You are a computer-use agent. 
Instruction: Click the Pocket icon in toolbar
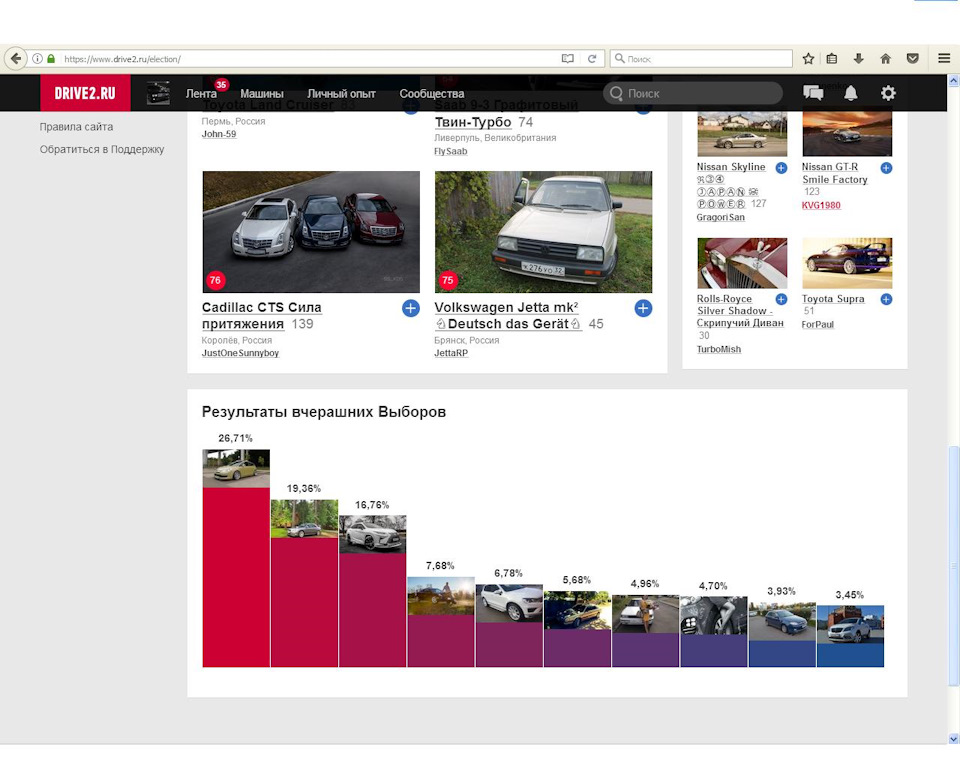pos(912,59)
